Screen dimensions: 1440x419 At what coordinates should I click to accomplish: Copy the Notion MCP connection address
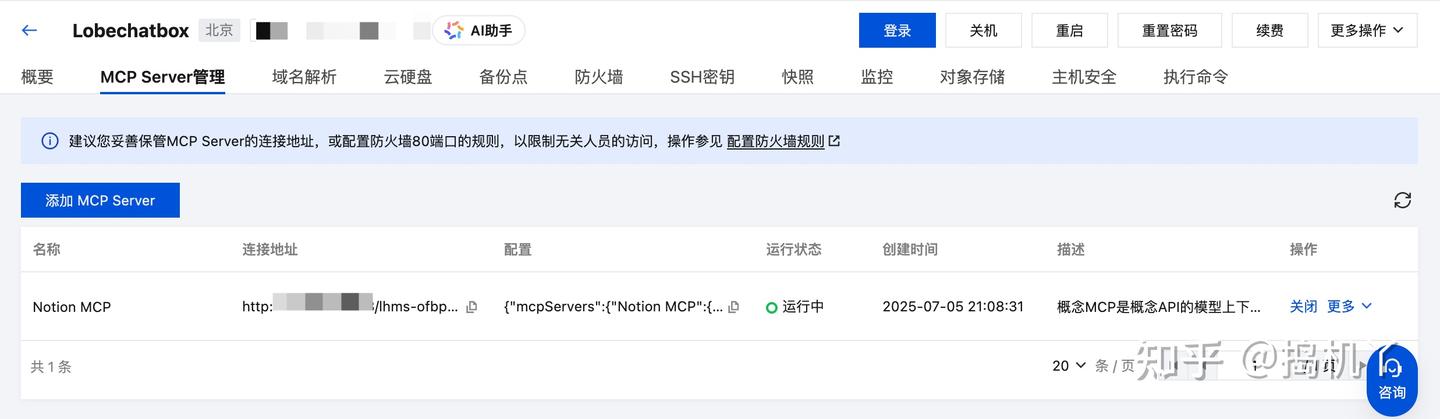click(x=472, y=307)
